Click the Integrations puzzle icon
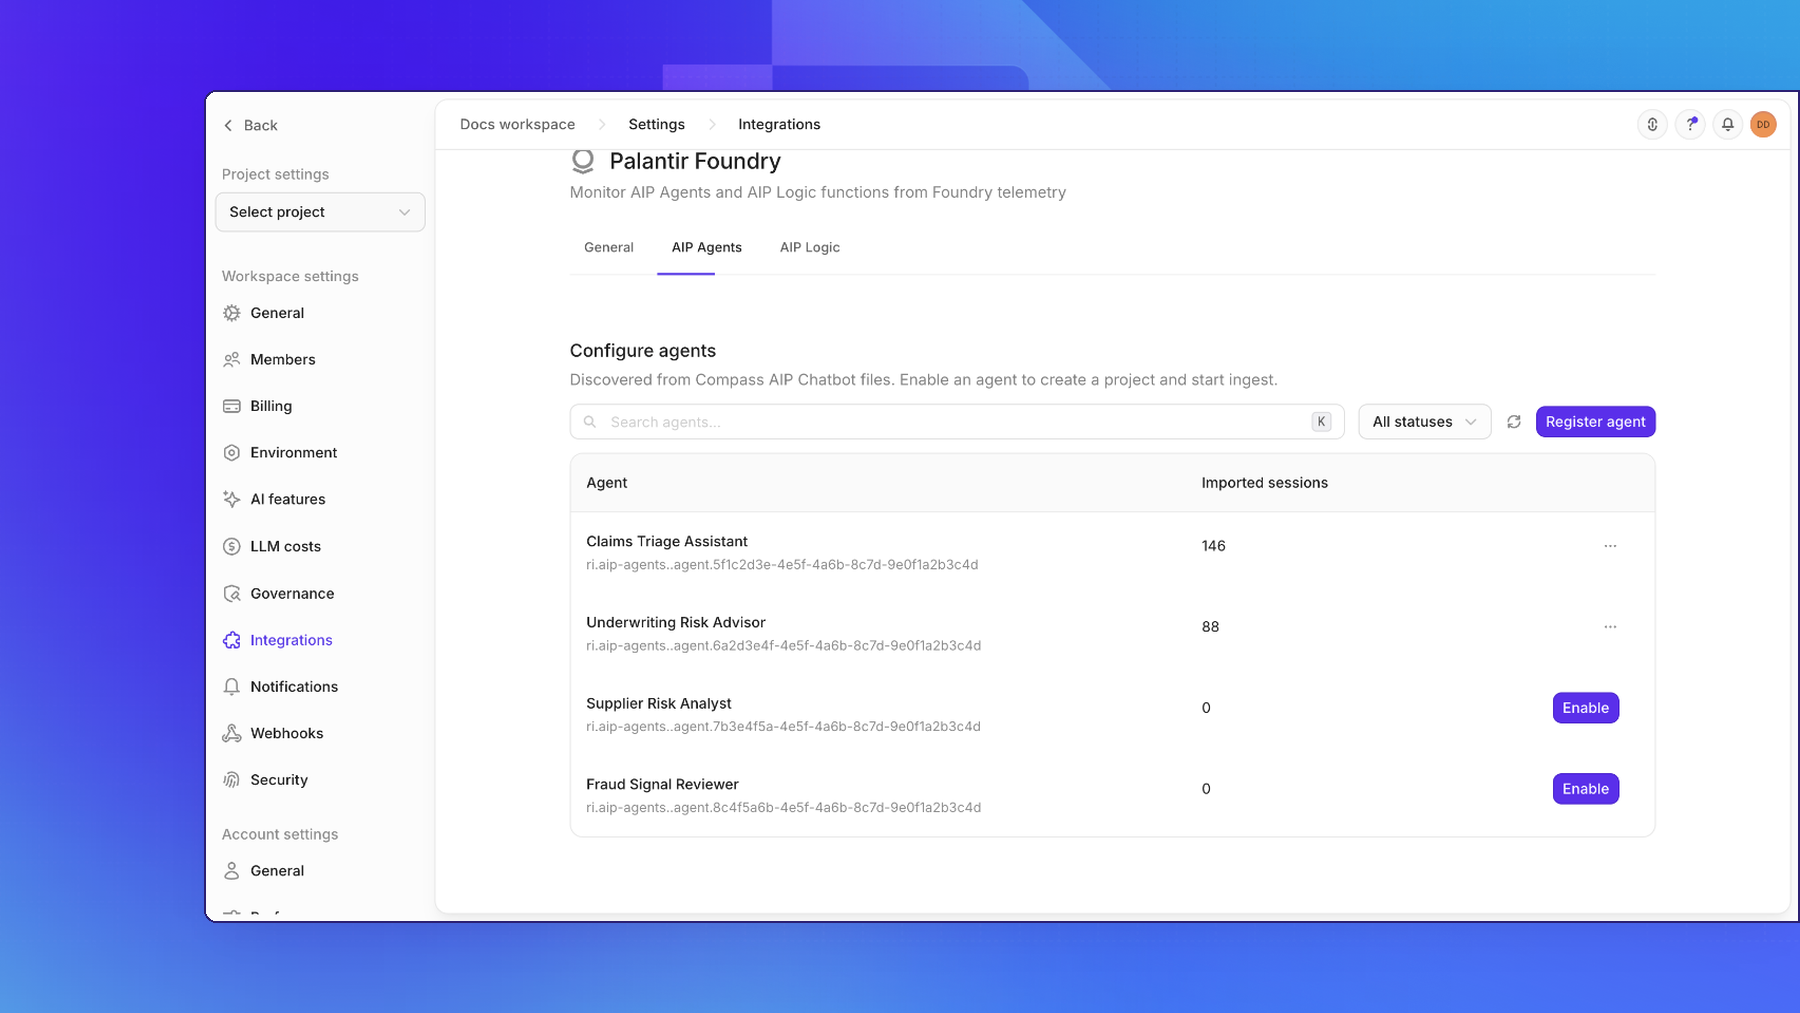The width and height of the screenshot is (1800, 1013). point(232,640)
